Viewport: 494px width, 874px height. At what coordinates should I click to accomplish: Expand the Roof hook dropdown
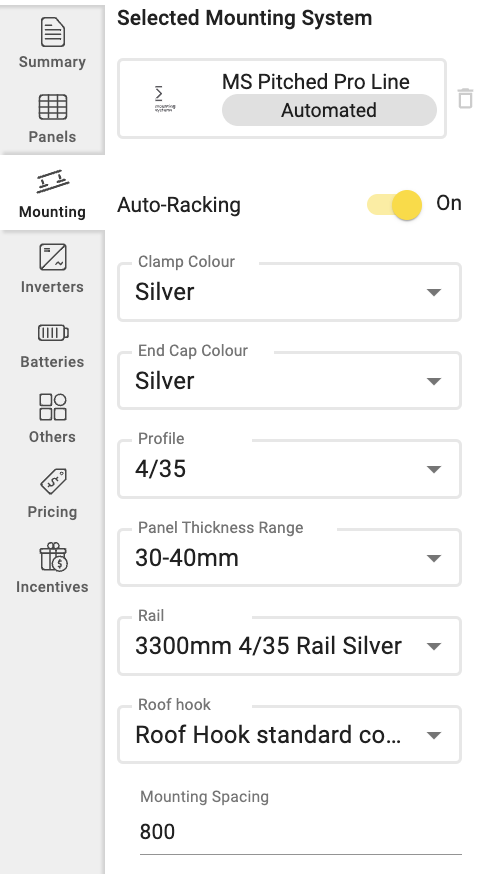289,735
